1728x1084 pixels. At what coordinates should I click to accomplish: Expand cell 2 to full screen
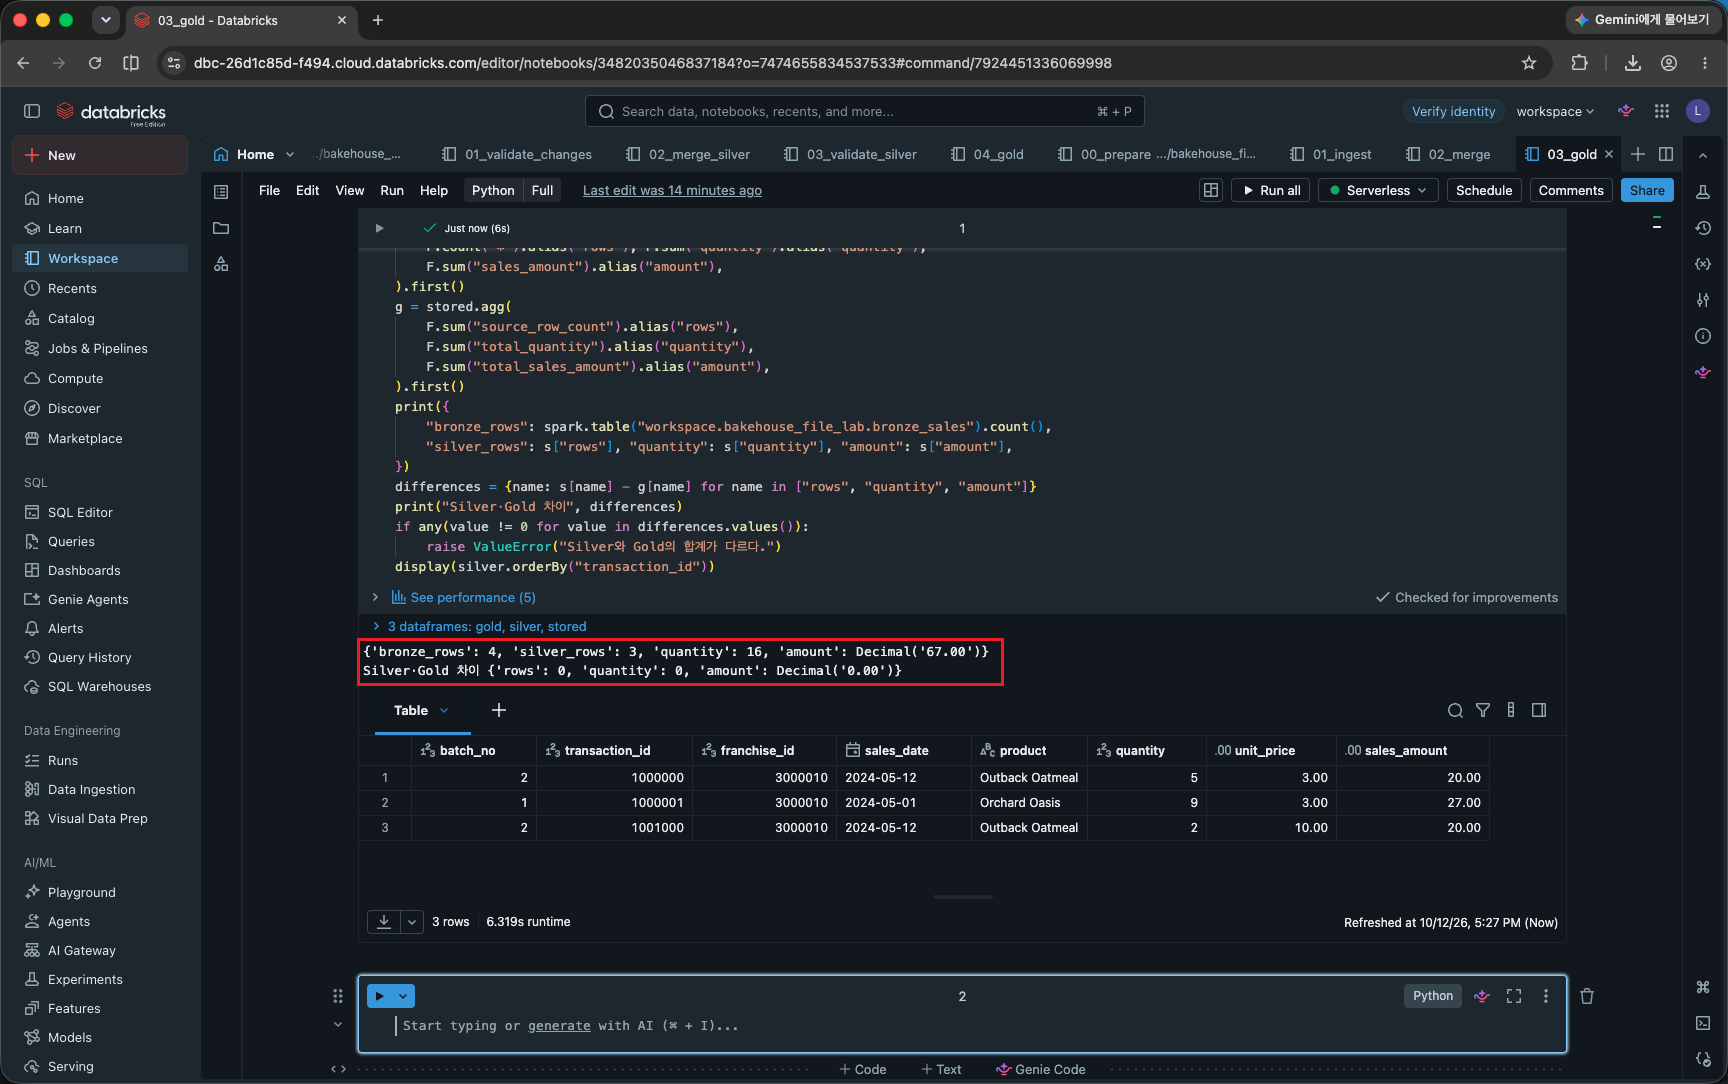(x=1514, y=996)
